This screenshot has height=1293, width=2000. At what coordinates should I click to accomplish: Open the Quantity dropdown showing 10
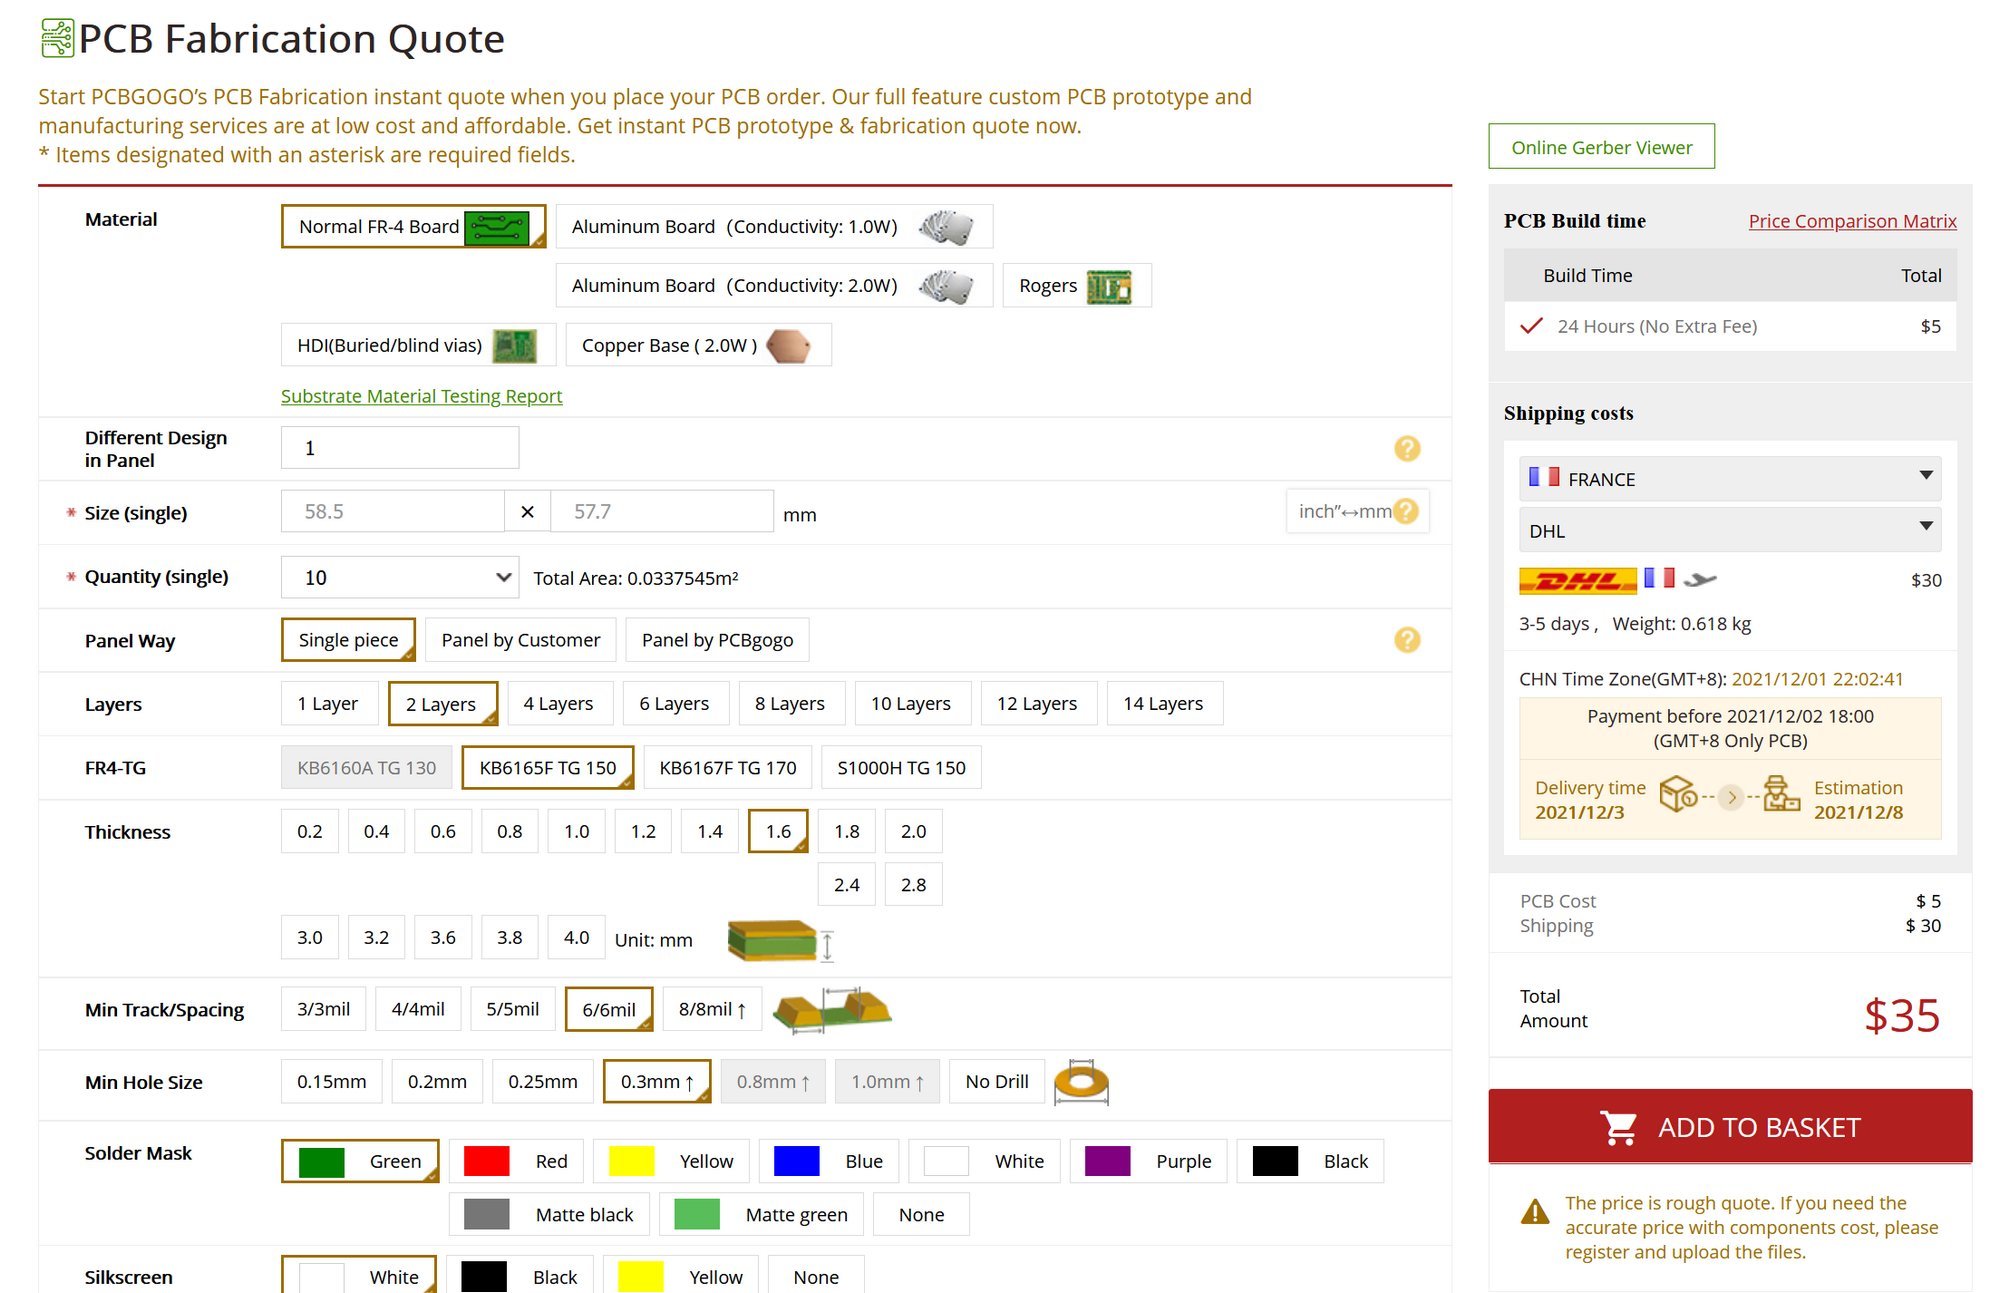(400, 578)
